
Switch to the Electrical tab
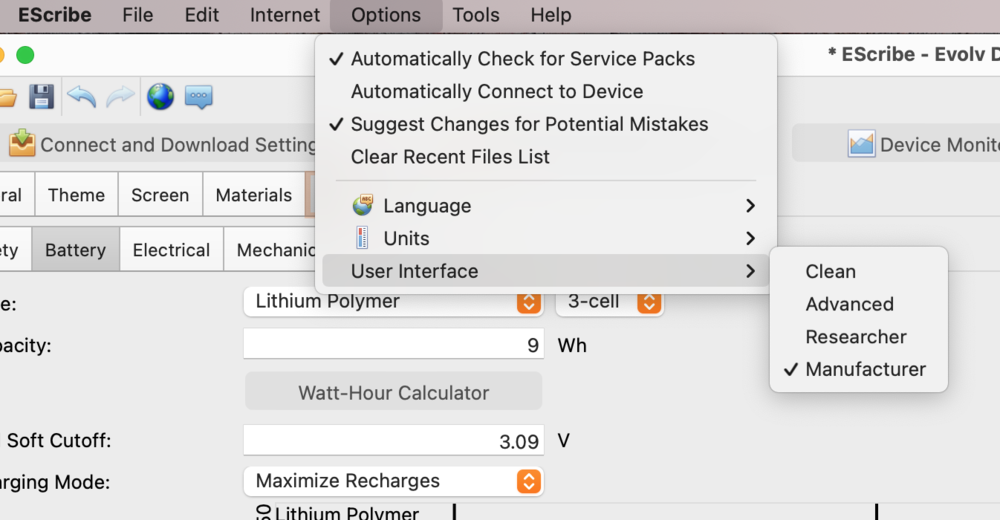coord(171,250)
